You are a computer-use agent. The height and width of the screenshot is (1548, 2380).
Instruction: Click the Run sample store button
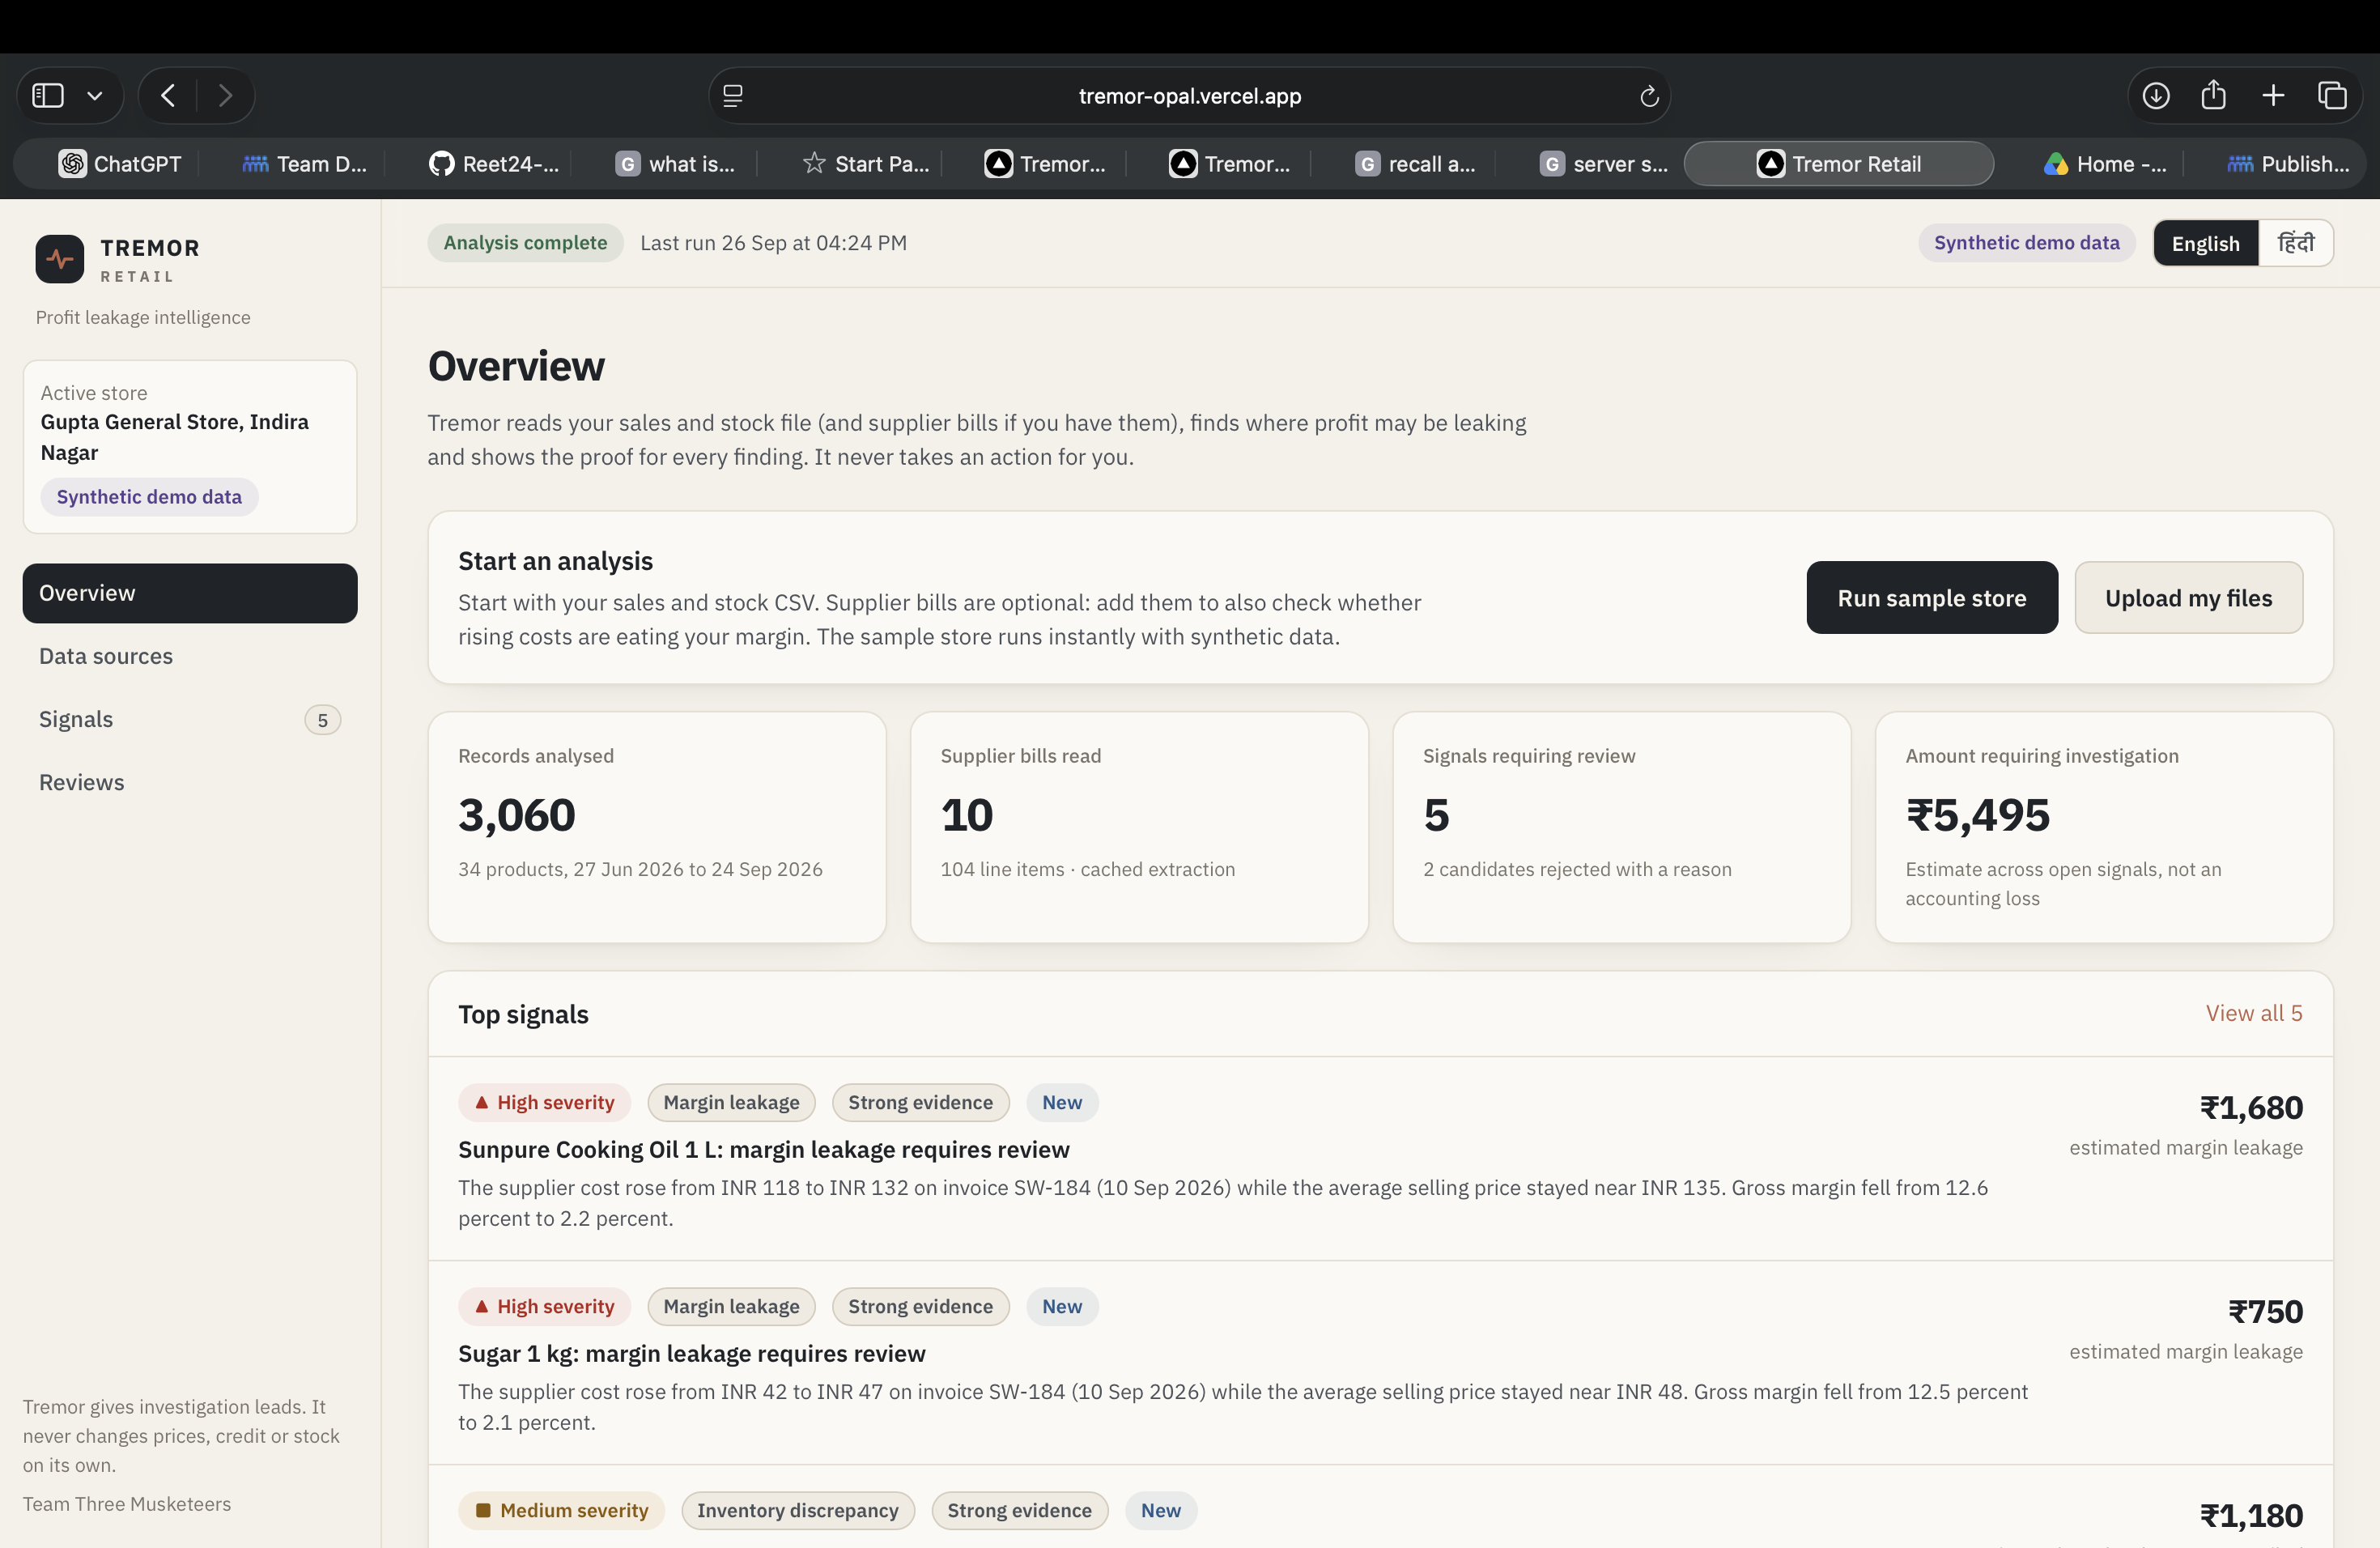1932,598
